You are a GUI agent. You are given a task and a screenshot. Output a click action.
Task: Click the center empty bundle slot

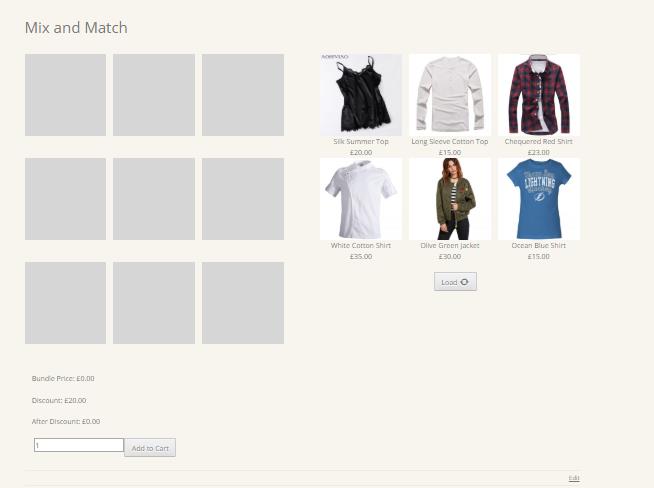[x=154, y=199]
